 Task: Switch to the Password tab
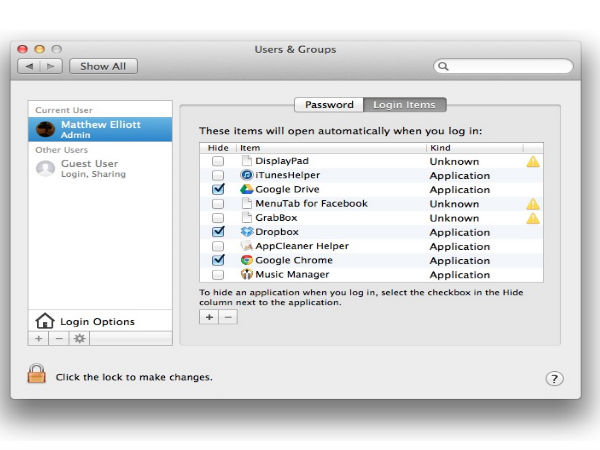(329, 105)
